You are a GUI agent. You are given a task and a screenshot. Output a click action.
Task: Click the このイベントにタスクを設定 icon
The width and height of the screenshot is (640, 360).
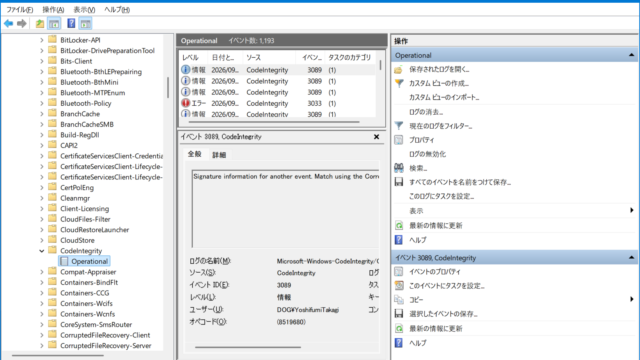pos(399,286)
